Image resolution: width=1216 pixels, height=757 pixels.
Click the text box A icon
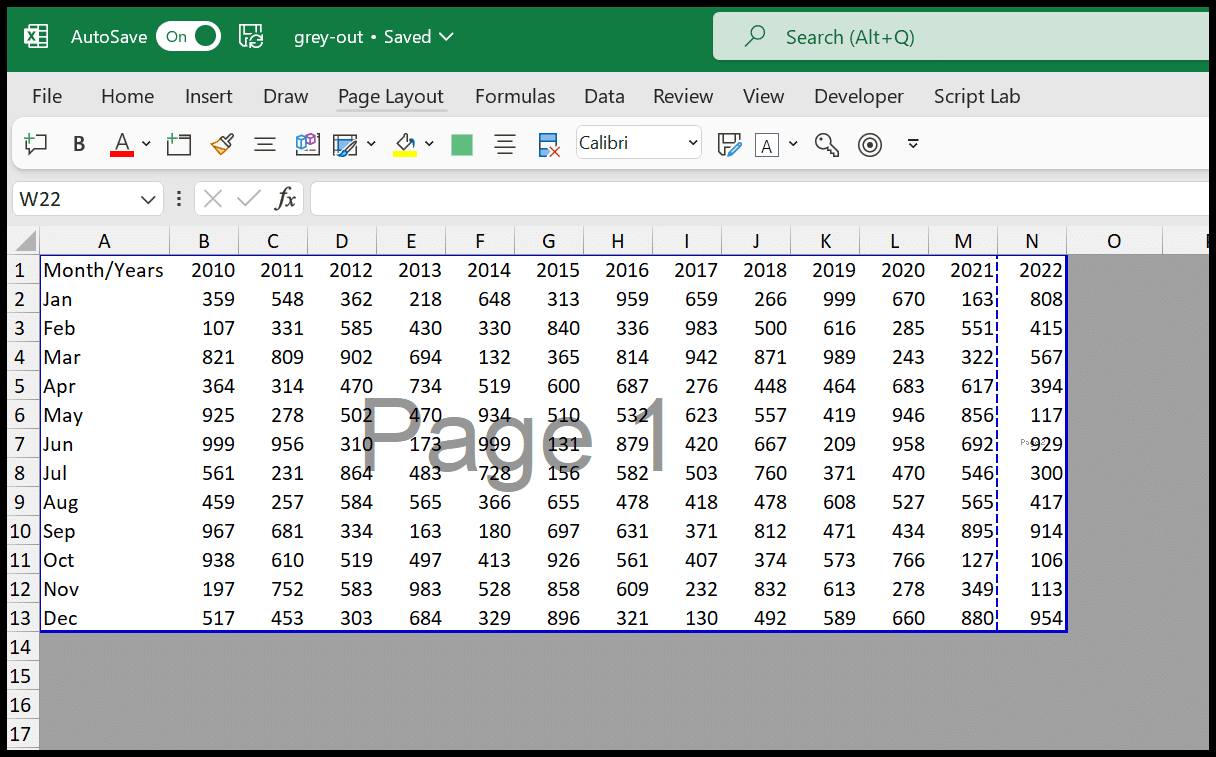click(767, 145)
